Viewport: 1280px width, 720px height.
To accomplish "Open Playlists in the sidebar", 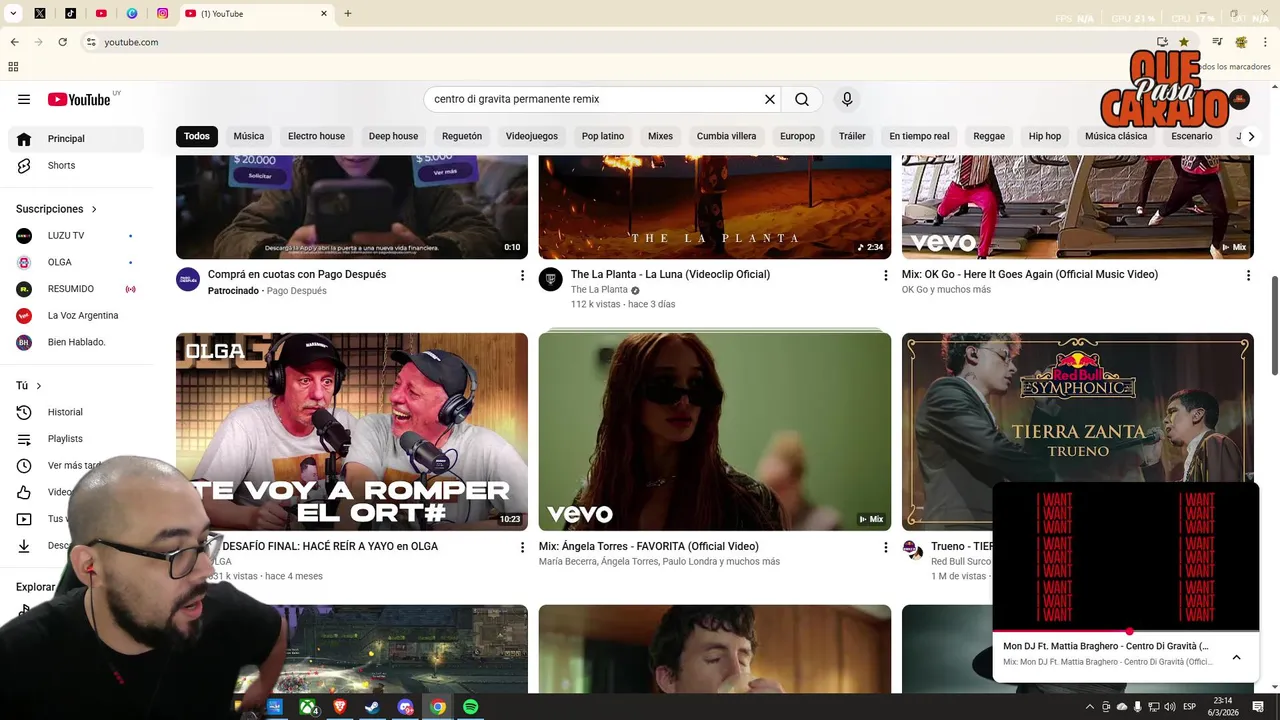I will tap(76, 439).
